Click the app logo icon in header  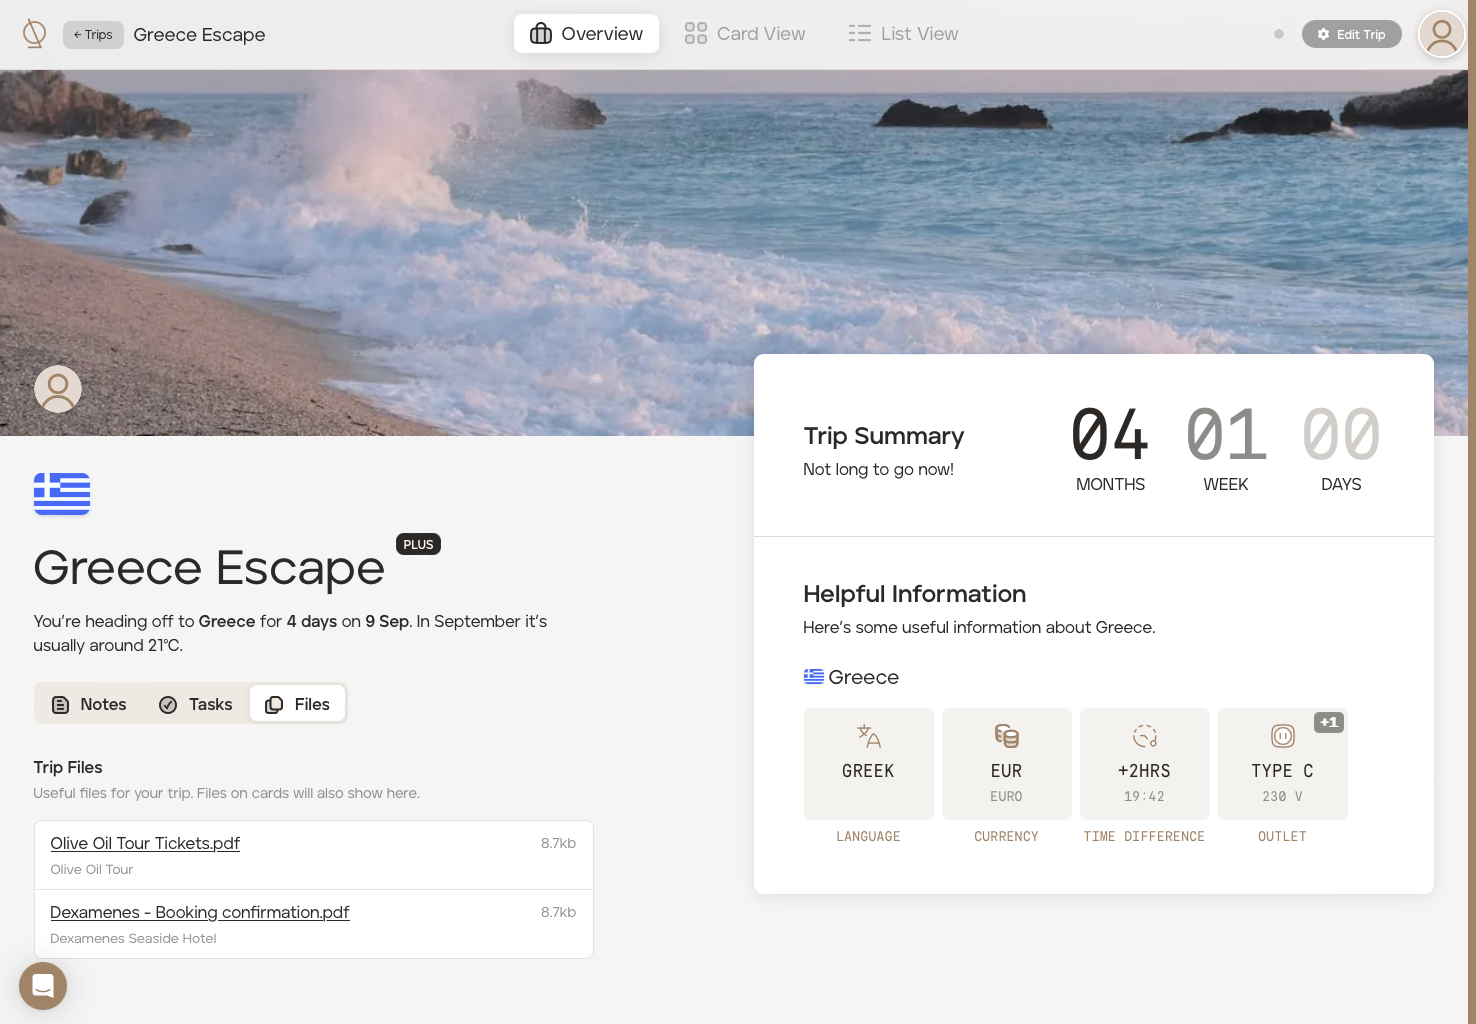(34, 34)
